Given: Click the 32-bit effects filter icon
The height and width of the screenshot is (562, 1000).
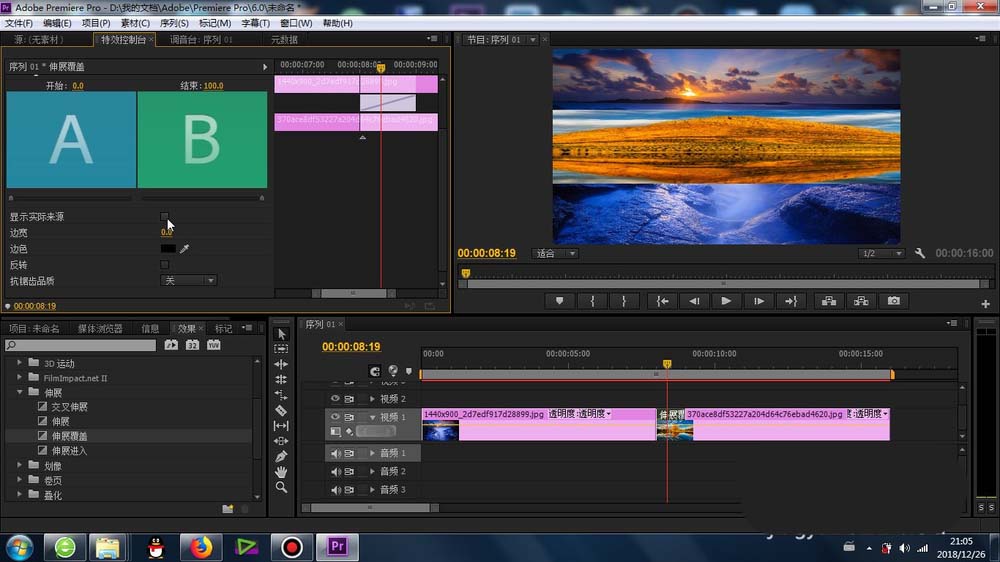Looking at the screenshot, I should 192,345.
